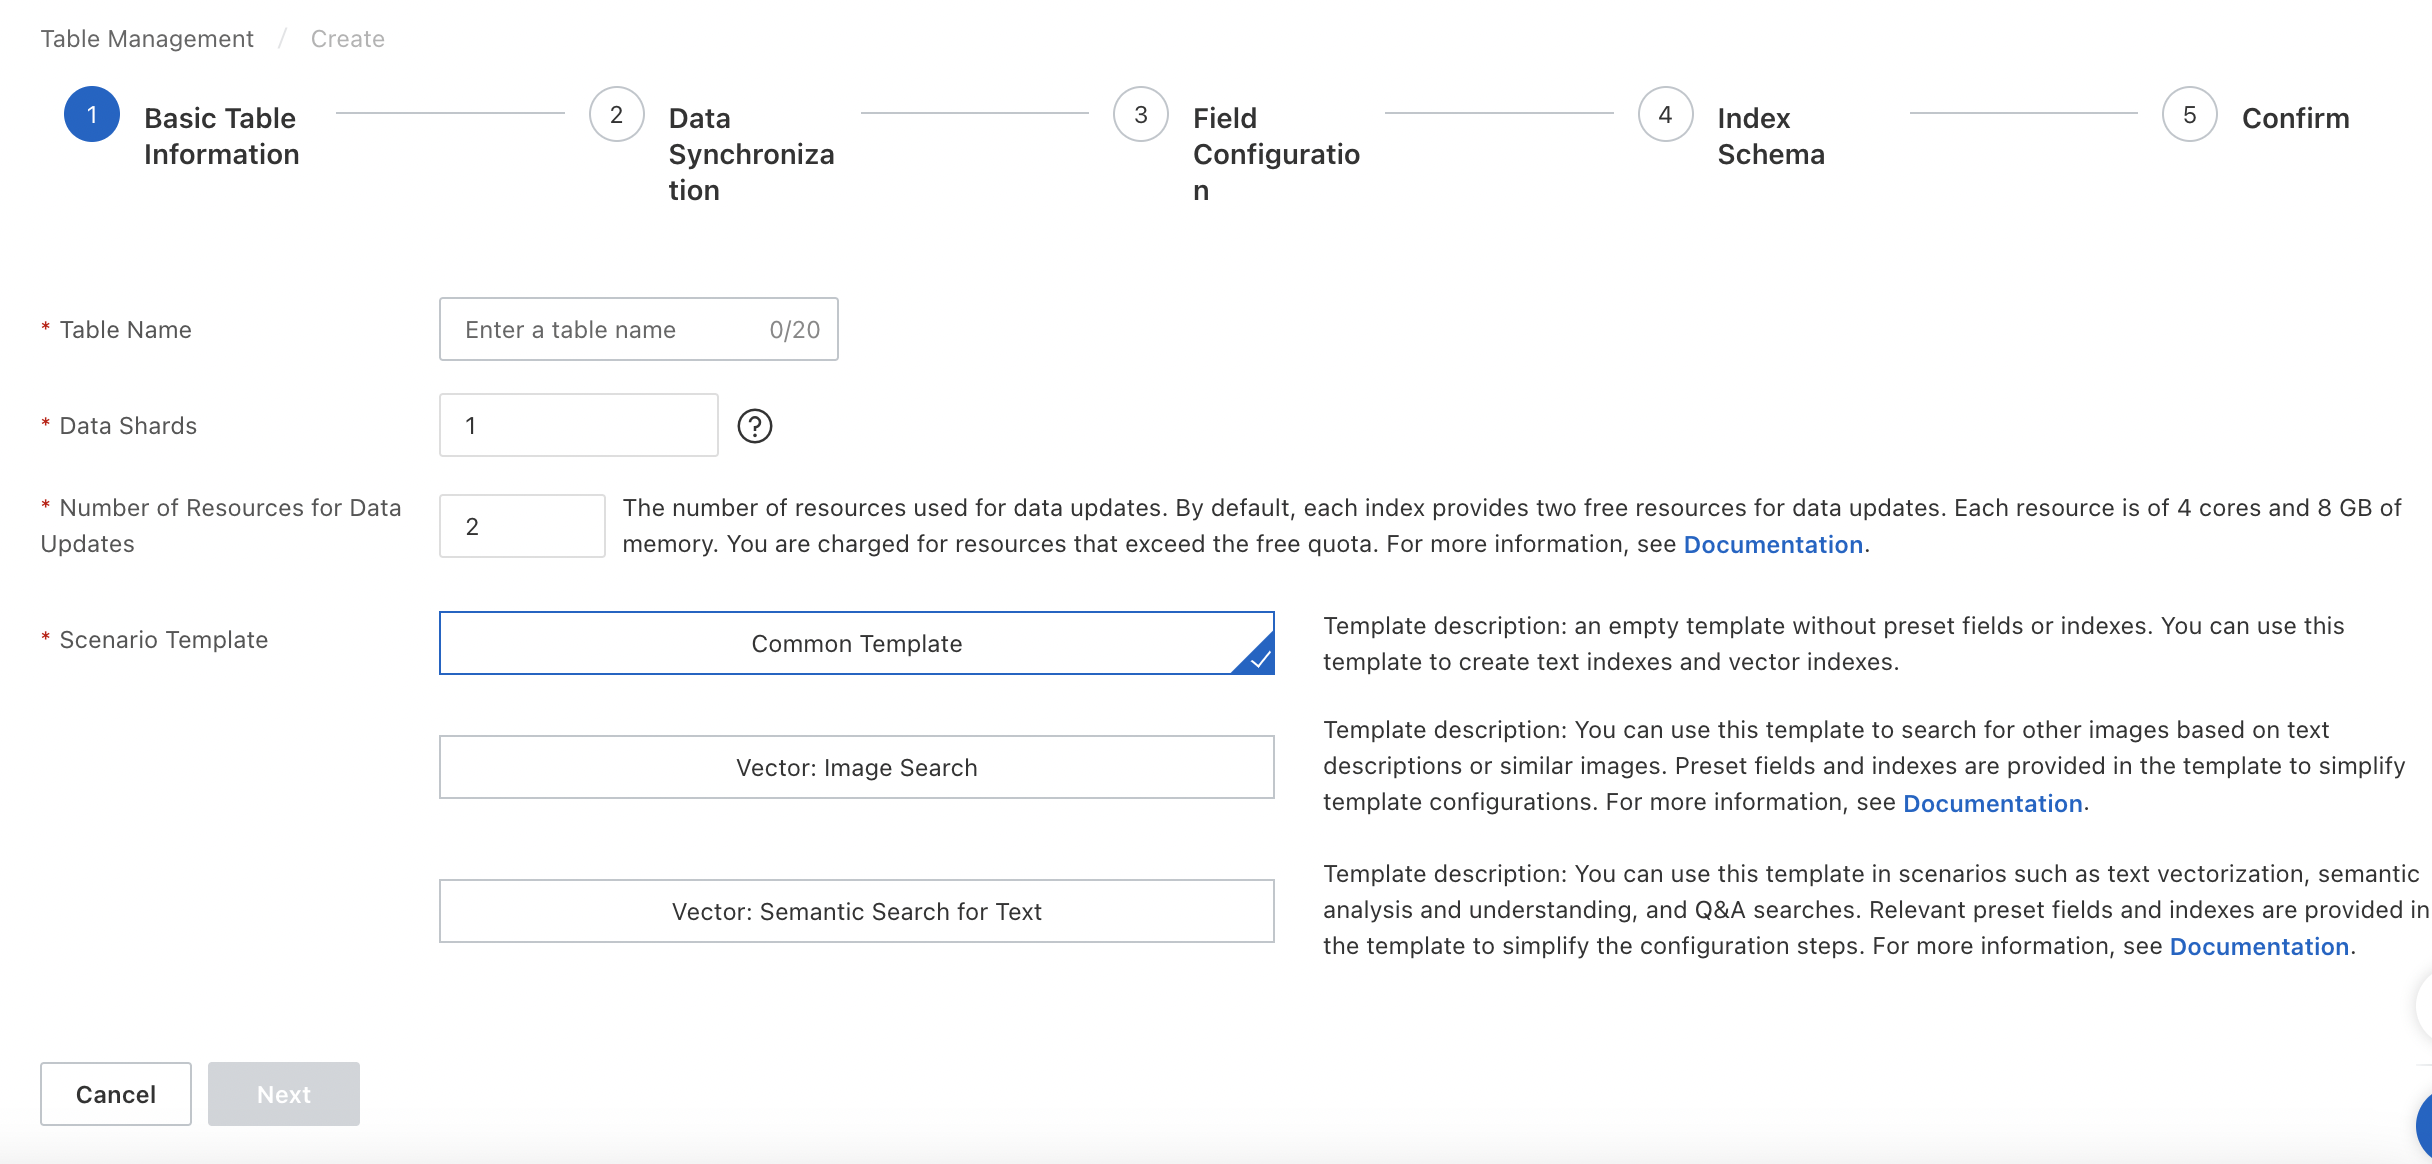The image size is (2432, 1164).
Task: Open Documentation link in Semantic Search description
Action: pos(2259,947)
